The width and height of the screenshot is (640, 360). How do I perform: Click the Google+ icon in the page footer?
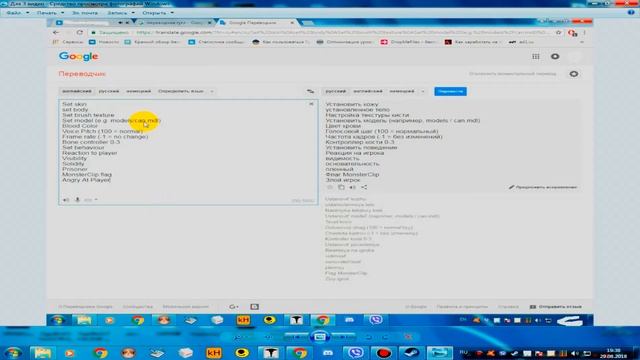pos(233,307)
